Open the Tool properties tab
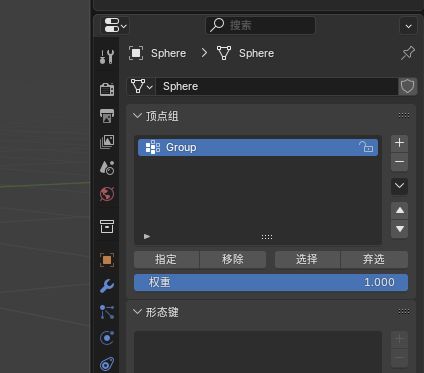424x373 pixels. pos(107,57)
